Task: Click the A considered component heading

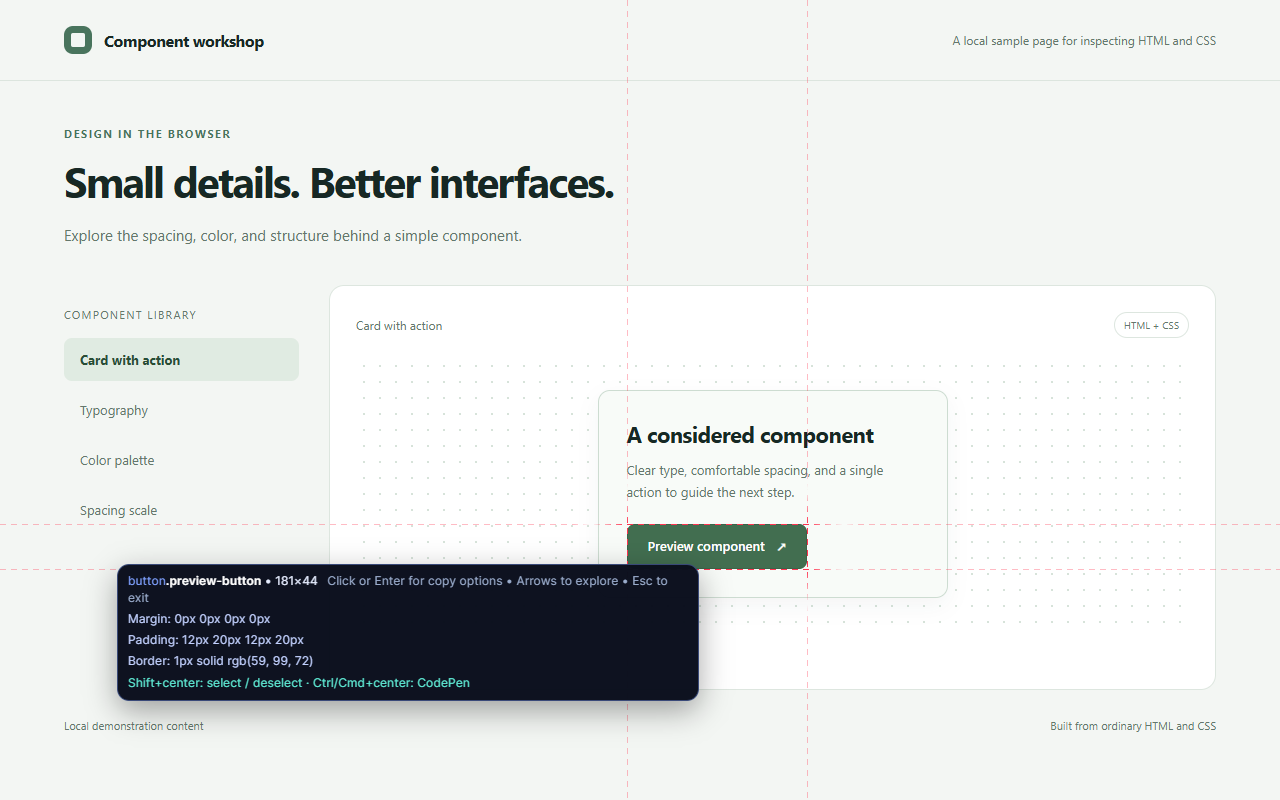Action: [750, 435]
